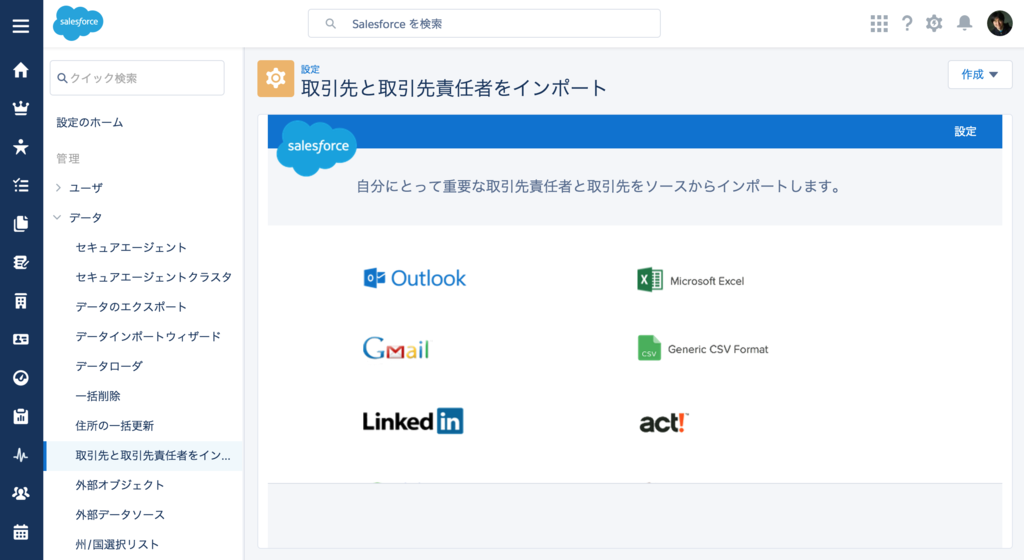
Task: Import contacts from Outlook
Action: pyautogui.click(x=415, y=278)
